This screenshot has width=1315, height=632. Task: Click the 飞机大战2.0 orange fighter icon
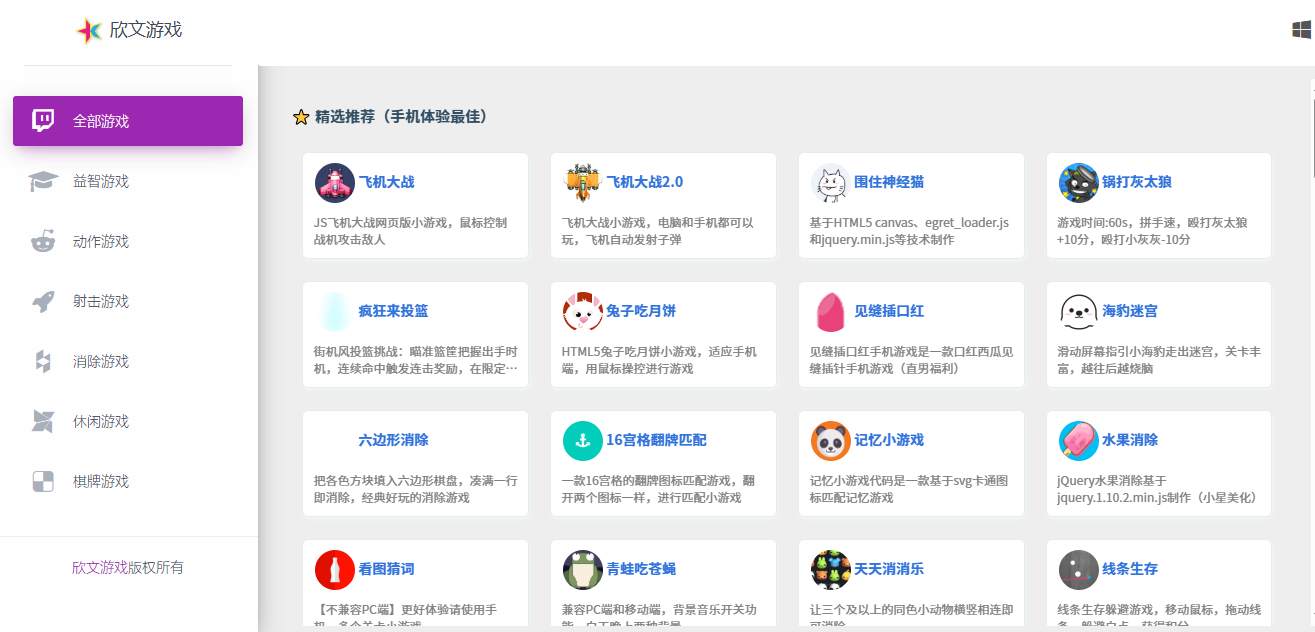583,183
